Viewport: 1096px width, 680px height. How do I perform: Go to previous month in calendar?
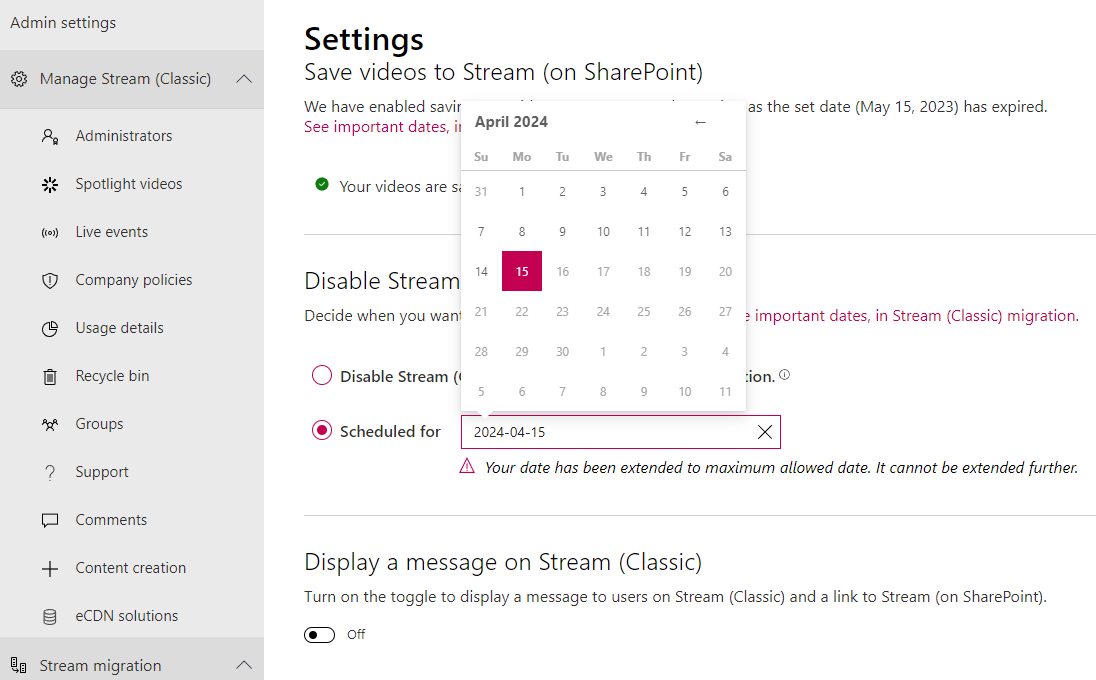[700, 122]
